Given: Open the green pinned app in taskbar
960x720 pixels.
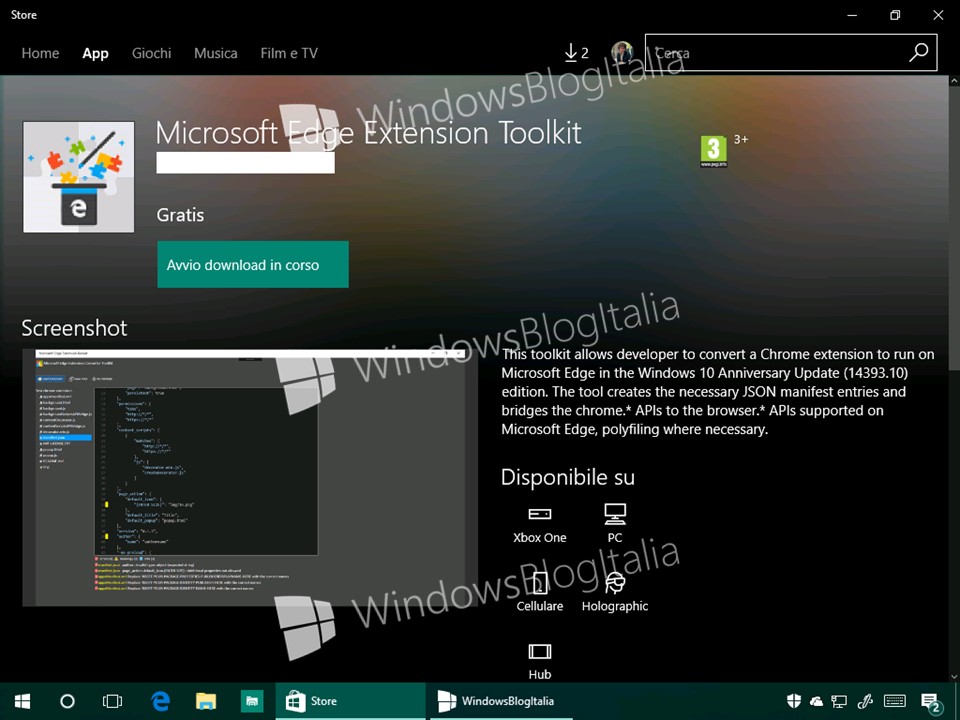Looking at the screenshot, I should [x=252, y=701].
